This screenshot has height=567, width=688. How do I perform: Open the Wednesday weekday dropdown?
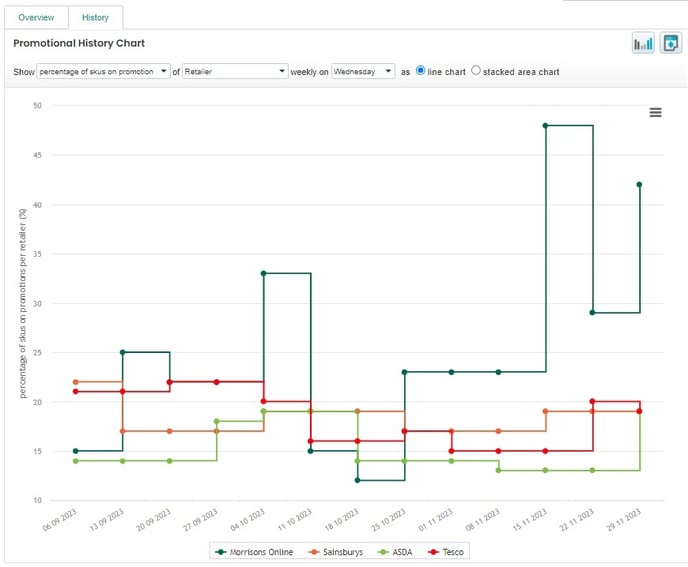click(x=363, y=72)
